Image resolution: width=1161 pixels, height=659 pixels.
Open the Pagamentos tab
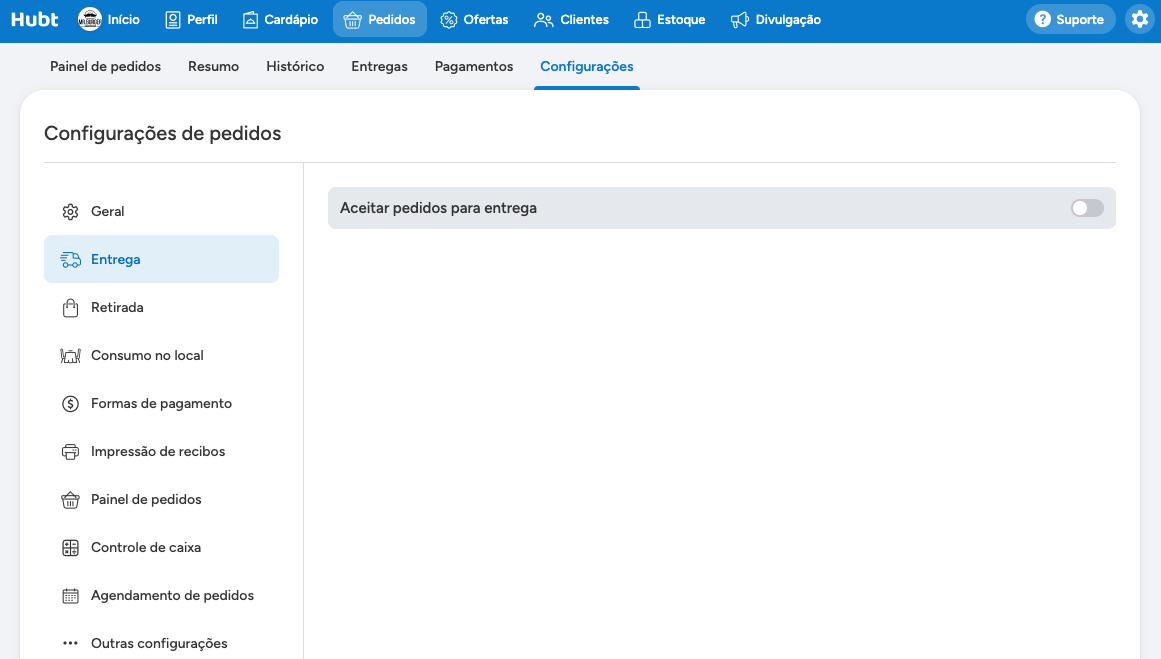474,67
